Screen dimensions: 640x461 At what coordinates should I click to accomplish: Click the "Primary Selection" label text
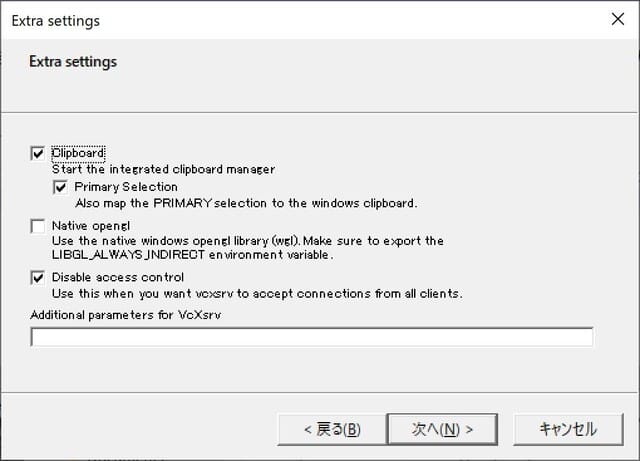(x=125, y=187)
